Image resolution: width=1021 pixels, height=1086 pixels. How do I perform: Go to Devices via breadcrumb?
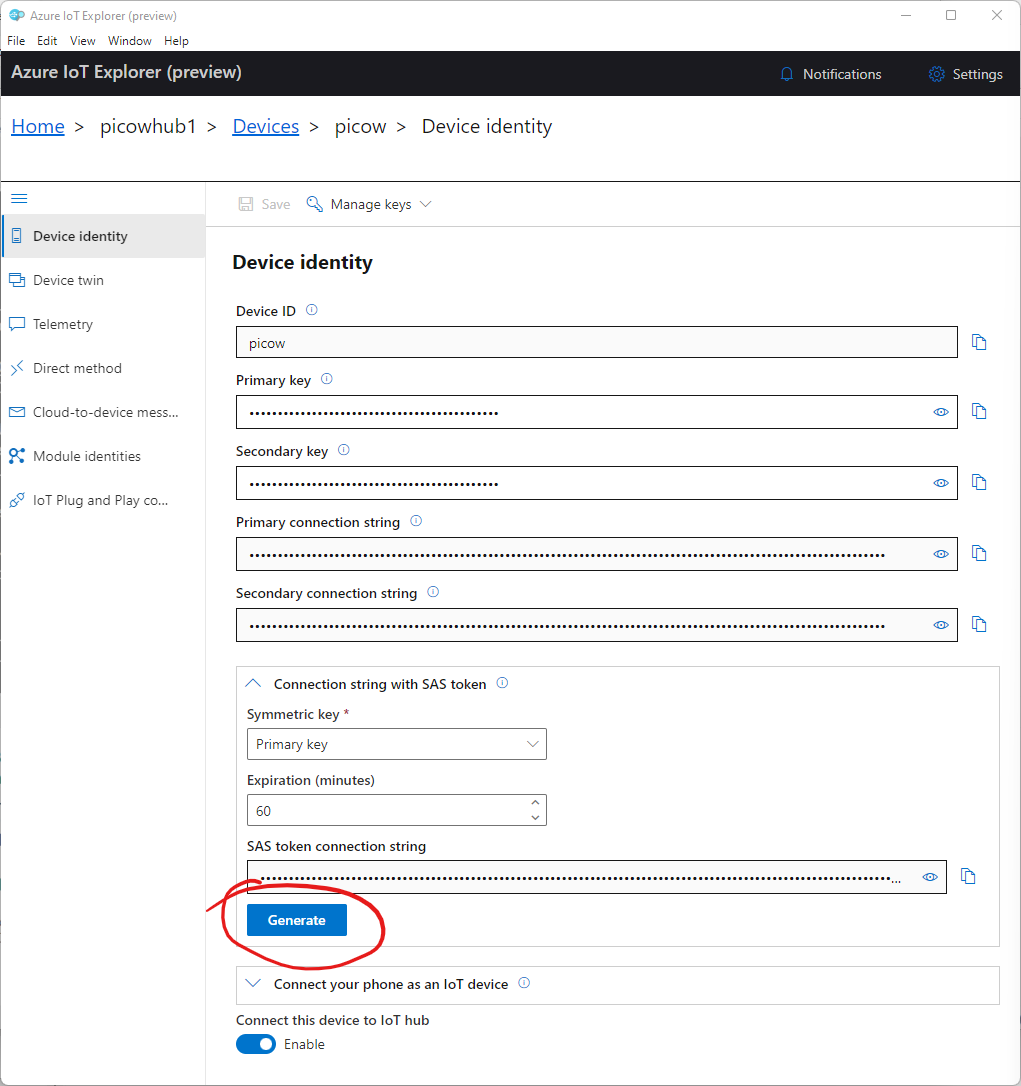[x=266, y=127]
